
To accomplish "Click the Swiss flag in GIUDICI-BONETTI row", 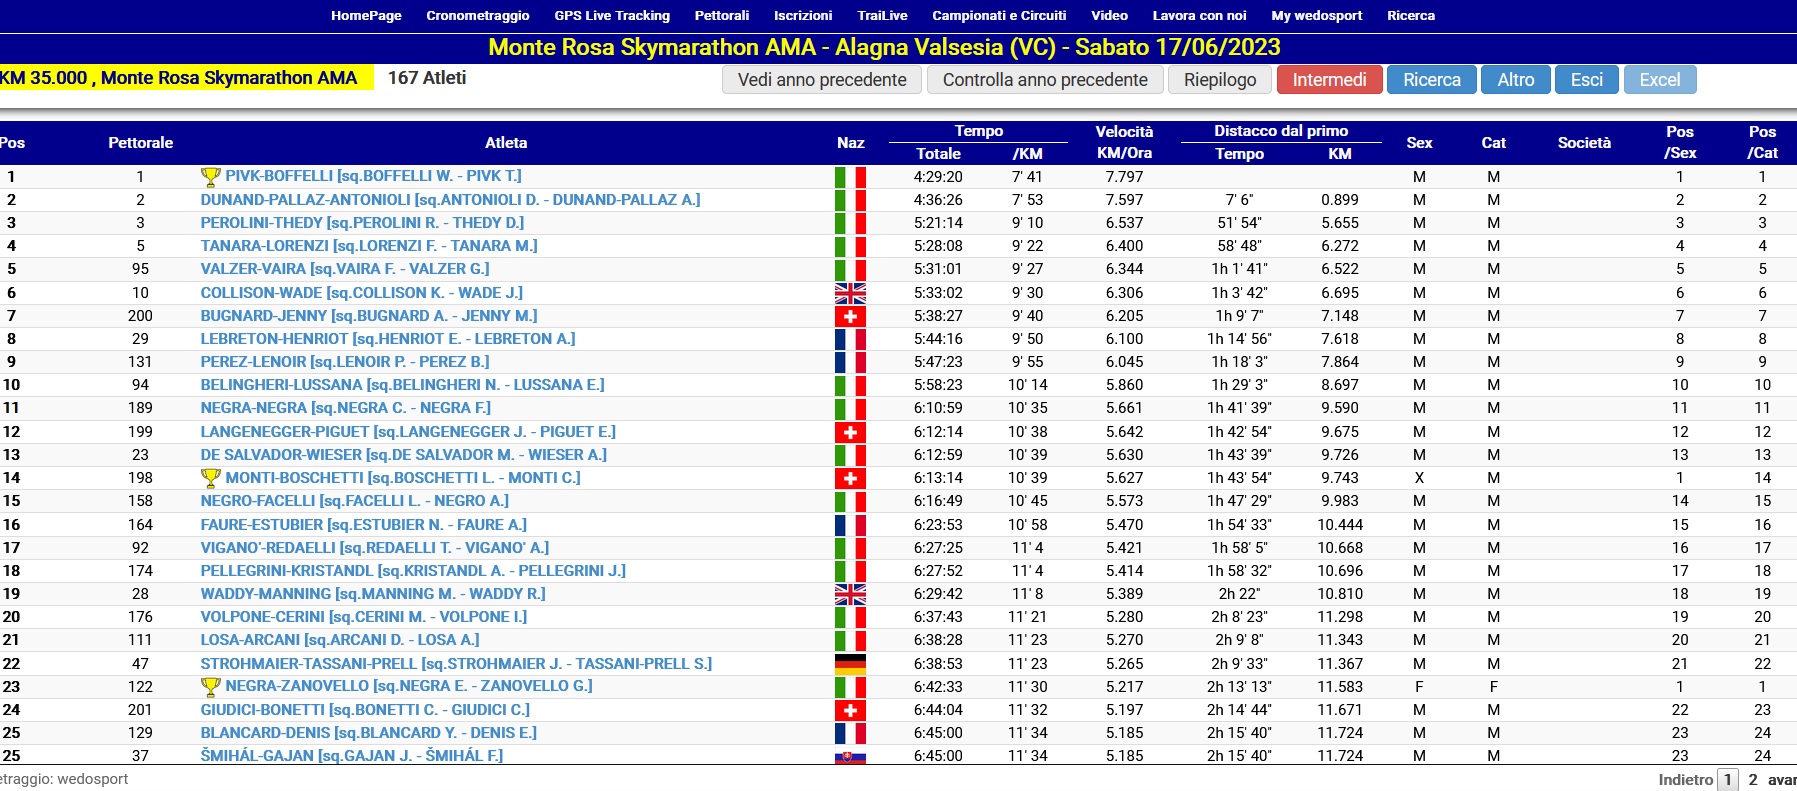I will pos(850,710).
